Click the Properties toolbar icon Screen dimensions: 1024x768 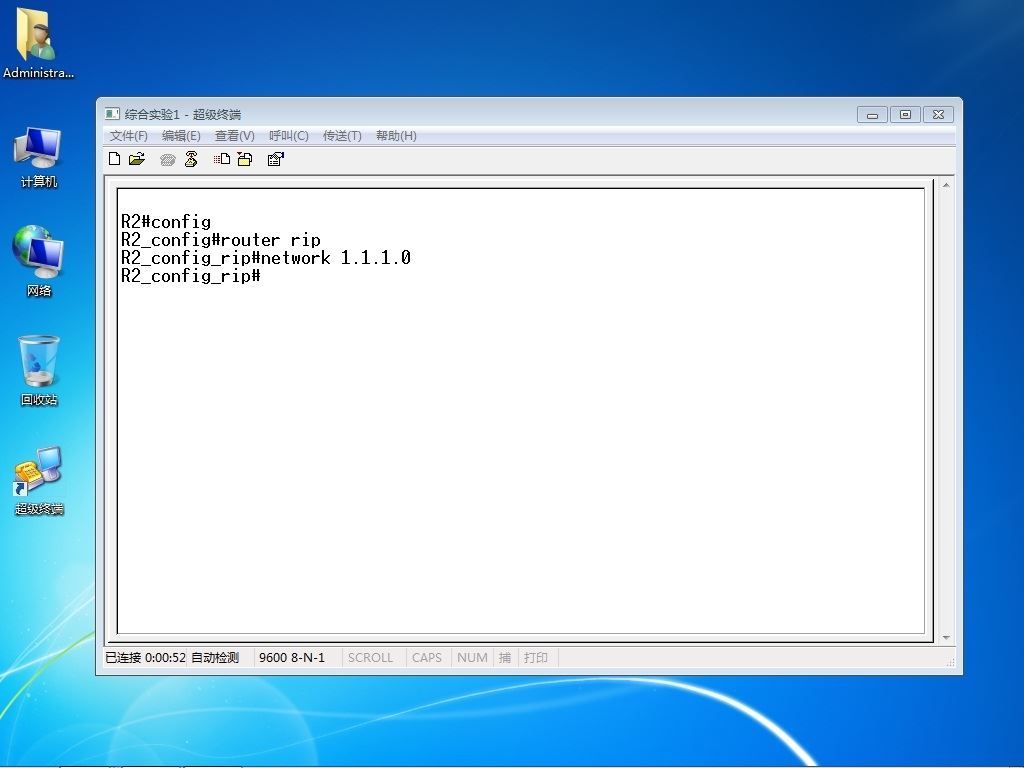point(276,159)
